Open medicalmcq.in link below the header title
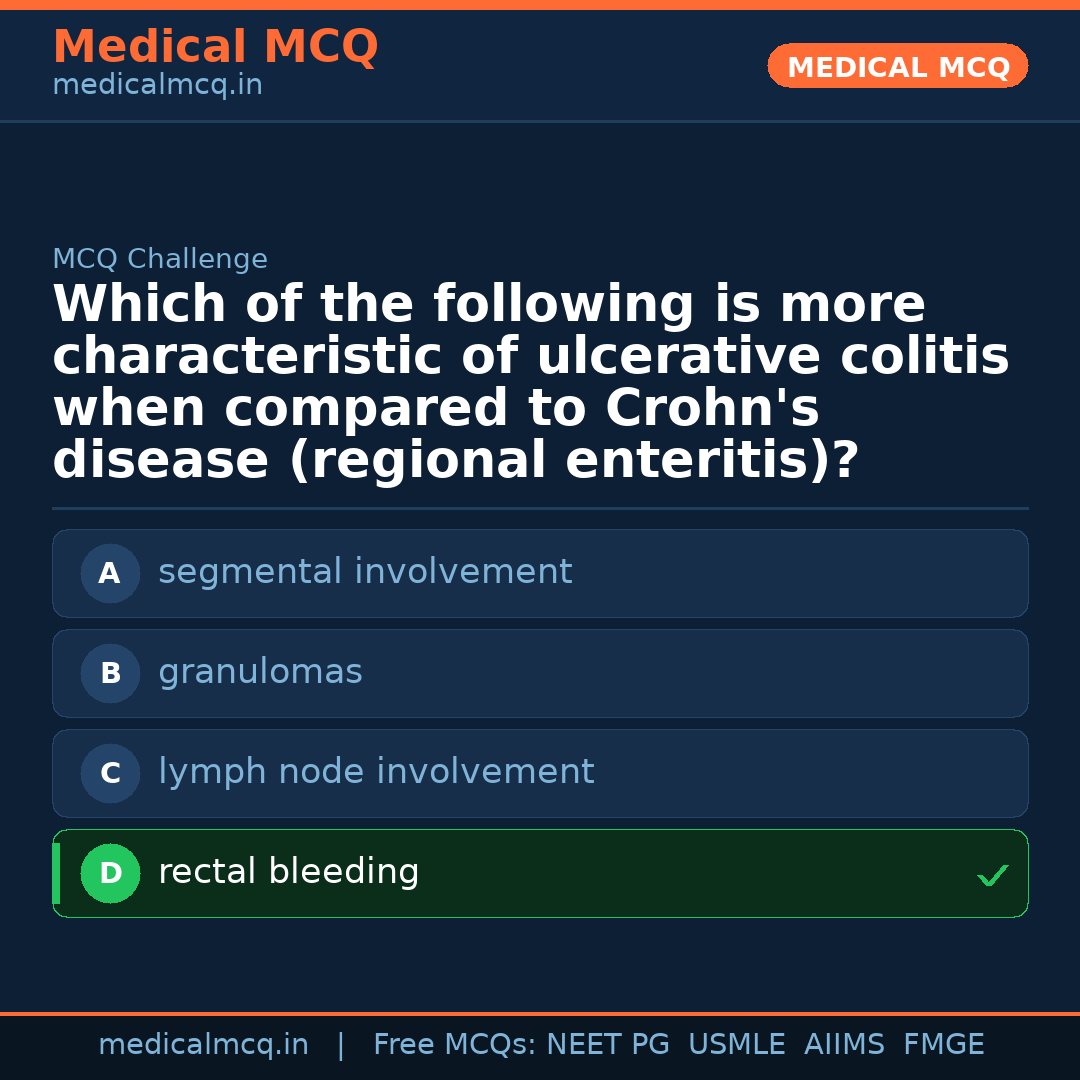Screen dimensions: 1080x1080 157,86
